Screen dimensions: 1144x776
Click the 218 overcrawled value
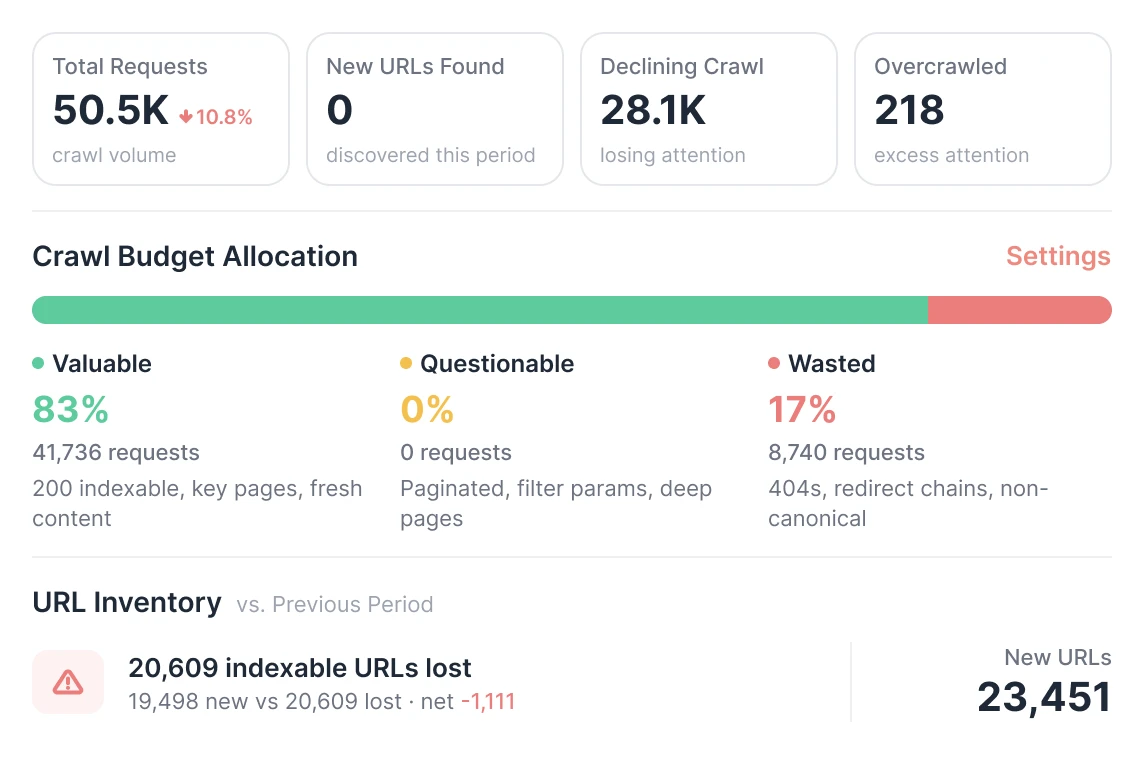(x=909, y=110)
